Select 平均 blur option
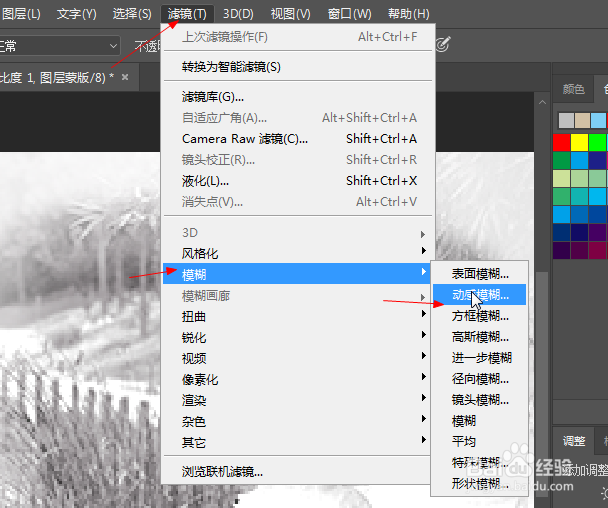This screenshot has width=608, height=508. click(x=480, y=442)
